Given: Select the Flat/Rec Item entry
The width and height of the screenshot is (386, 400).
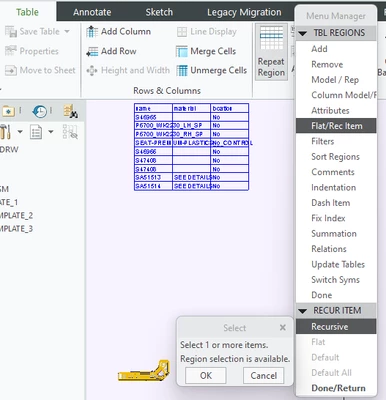Looking at the screenshot, I should pyautogui.click(x=336, y=126).
